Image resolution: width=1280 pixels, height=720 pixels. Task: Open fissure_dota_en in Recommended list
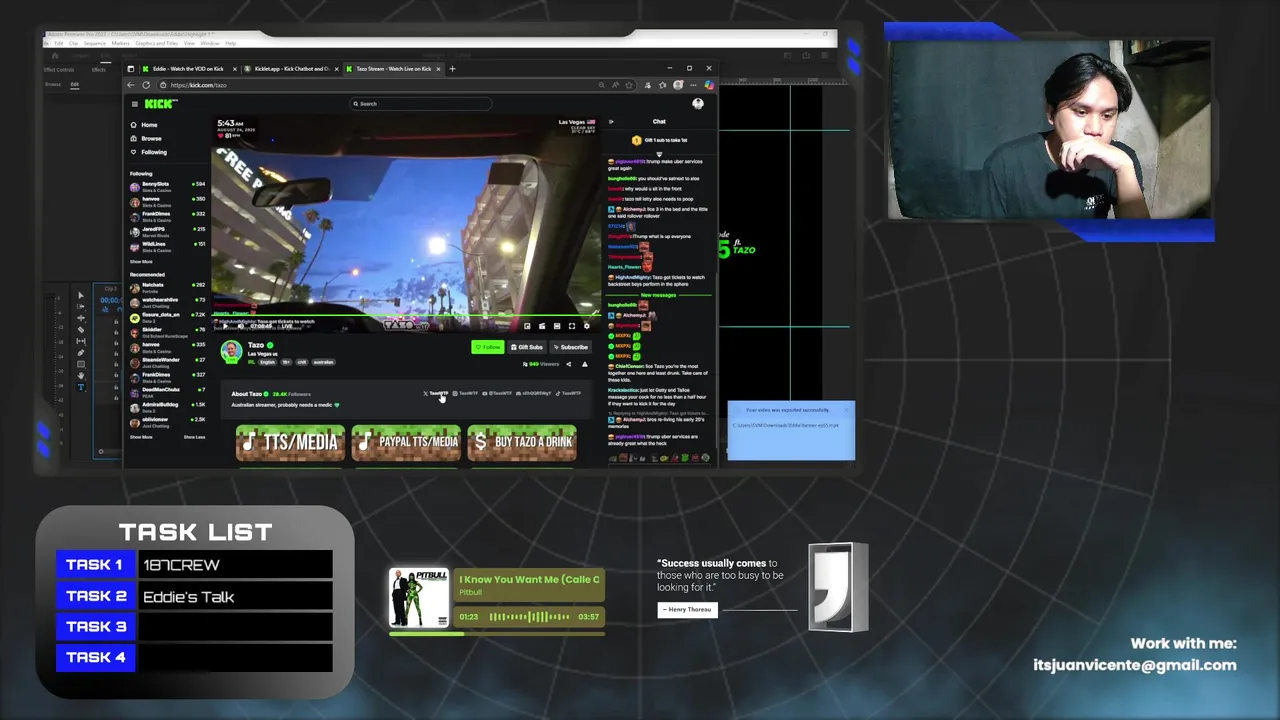168,319
